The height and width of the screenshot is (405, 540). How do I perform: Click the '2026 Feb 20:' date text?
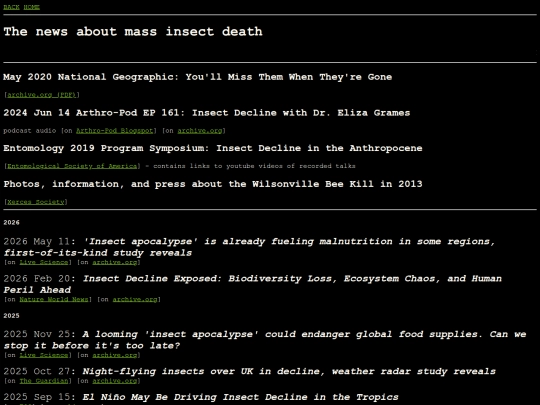tap(40, 279)
